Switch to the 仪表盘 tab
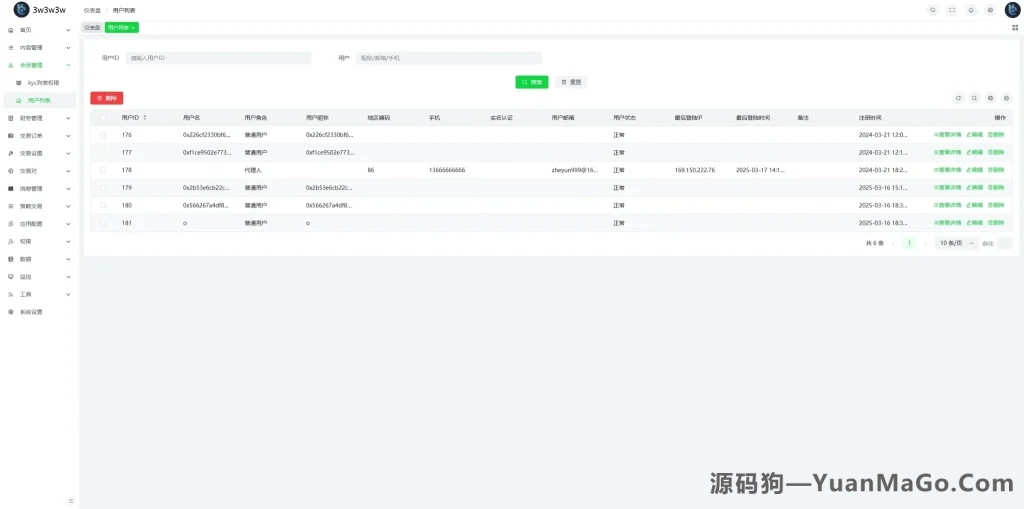The image size is (1024, 509). pyautogui.click(x=92, y=27)
